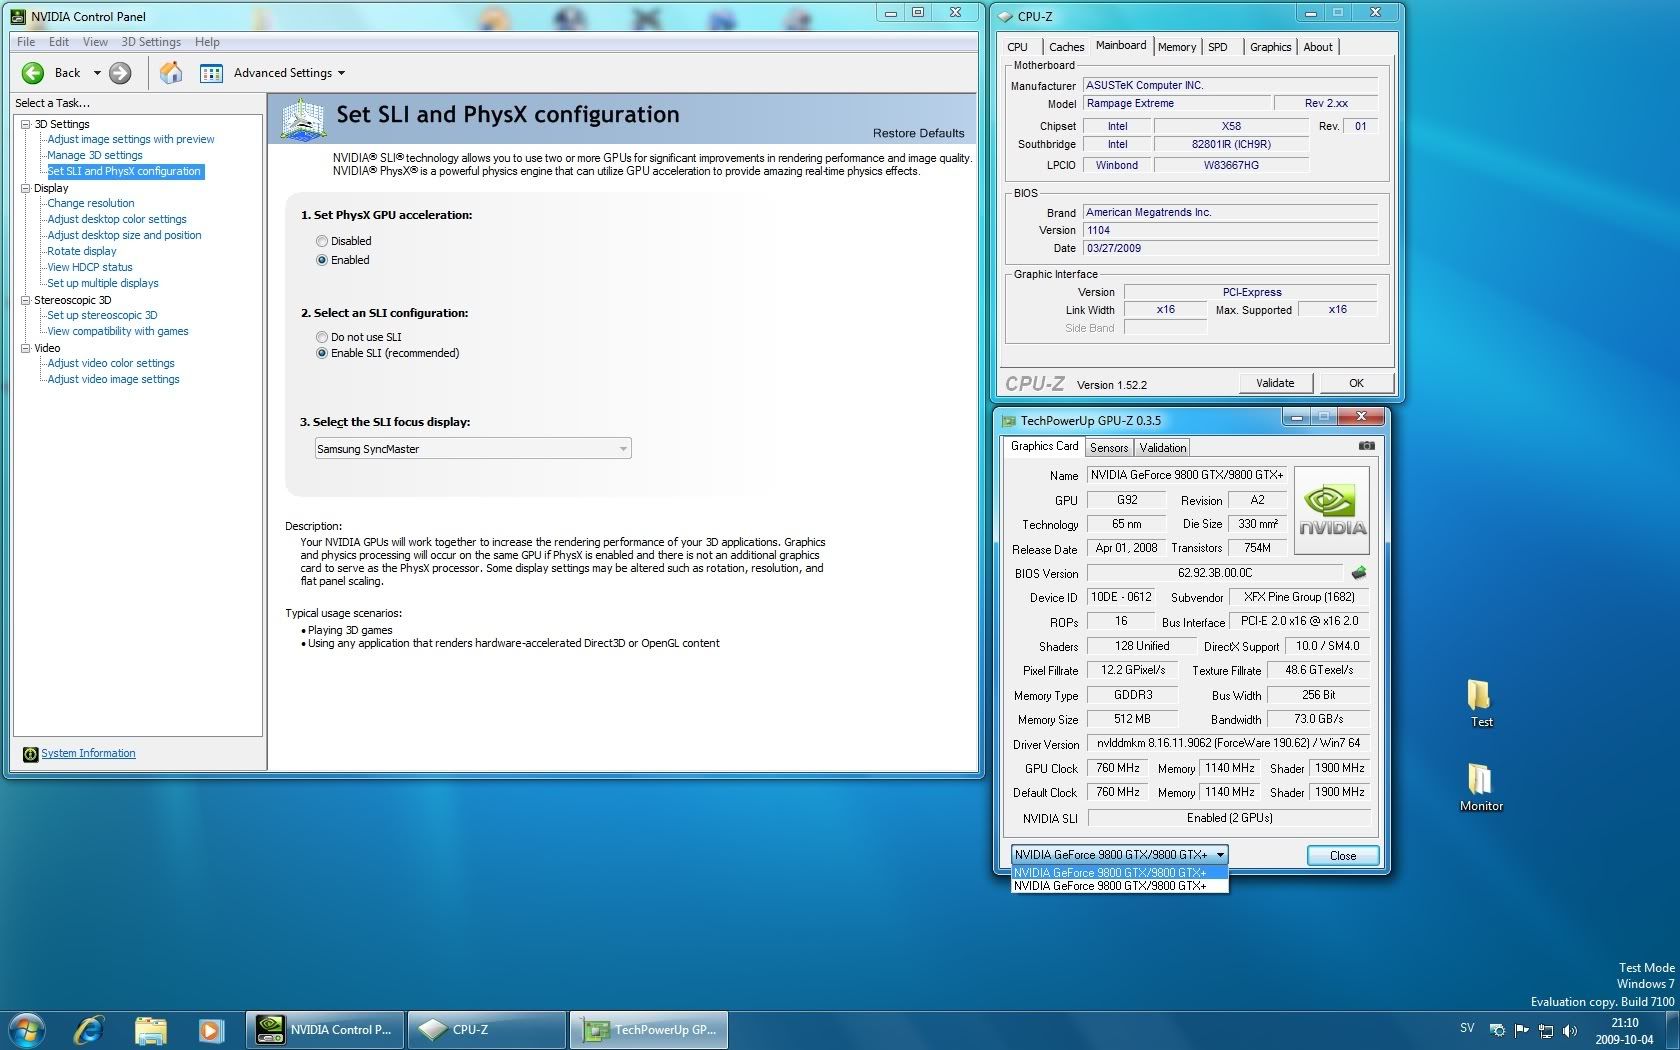Open Set up multiple displays task
The height and width of the screenshot is (1050, 1680).
point(103,284)
